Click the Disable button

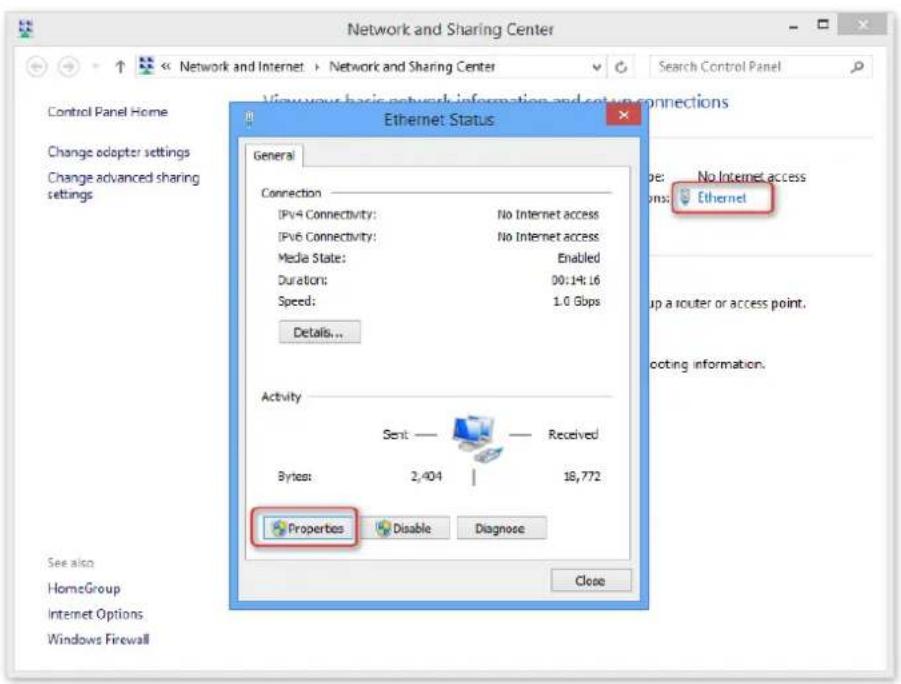[405, 528]
